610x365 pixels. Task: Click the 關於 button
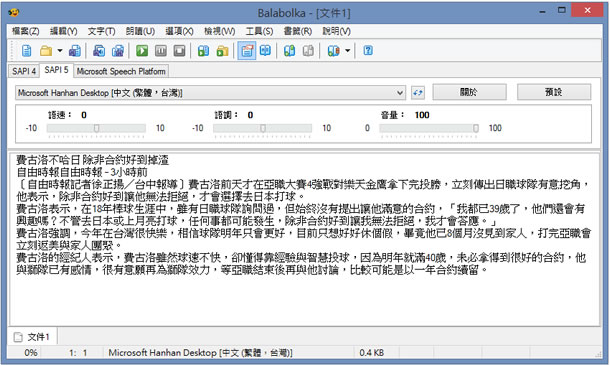[x=469, y=92]
